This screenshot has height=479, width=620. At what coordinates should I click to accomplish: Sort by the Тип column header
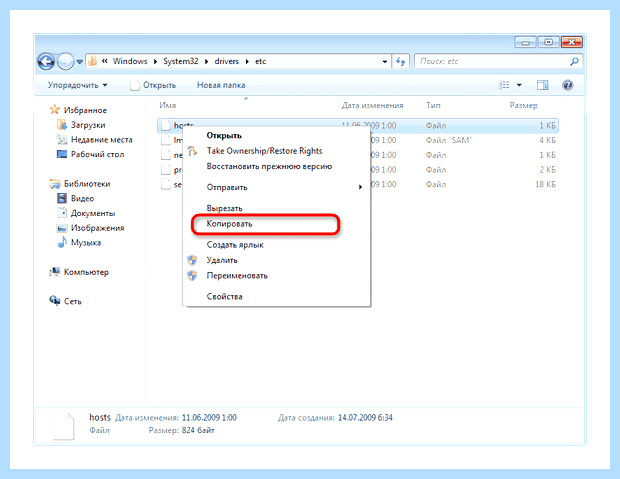point(433,105)
